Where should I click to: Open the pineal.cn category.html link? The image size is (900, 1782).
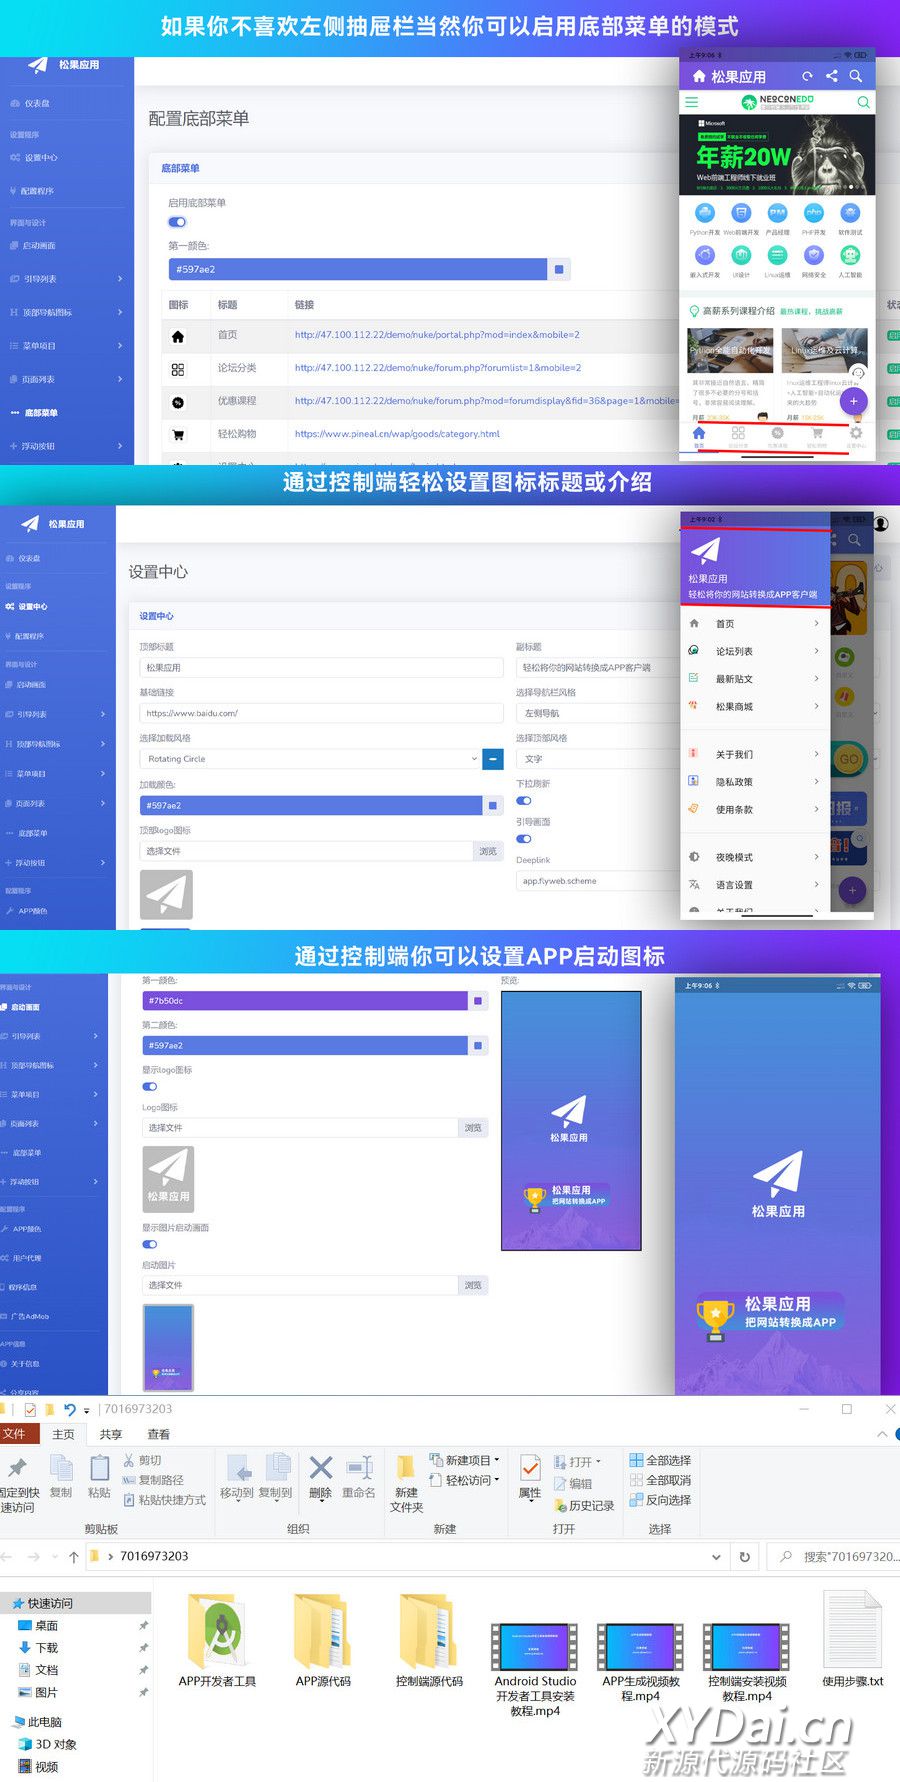(x=397, y=434)
